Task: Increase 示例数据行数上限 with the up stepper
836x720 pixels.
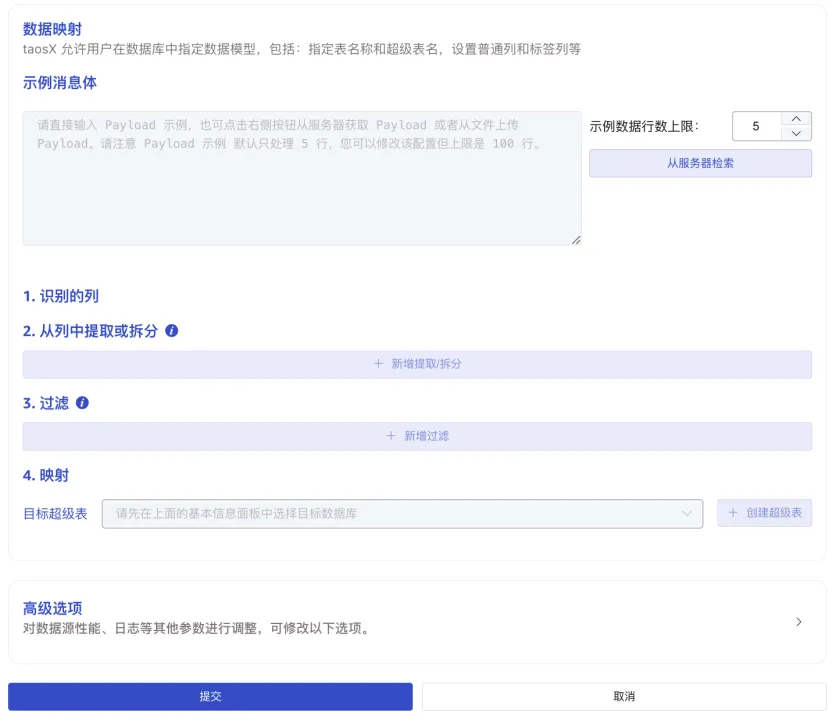Action: [796, 121]
